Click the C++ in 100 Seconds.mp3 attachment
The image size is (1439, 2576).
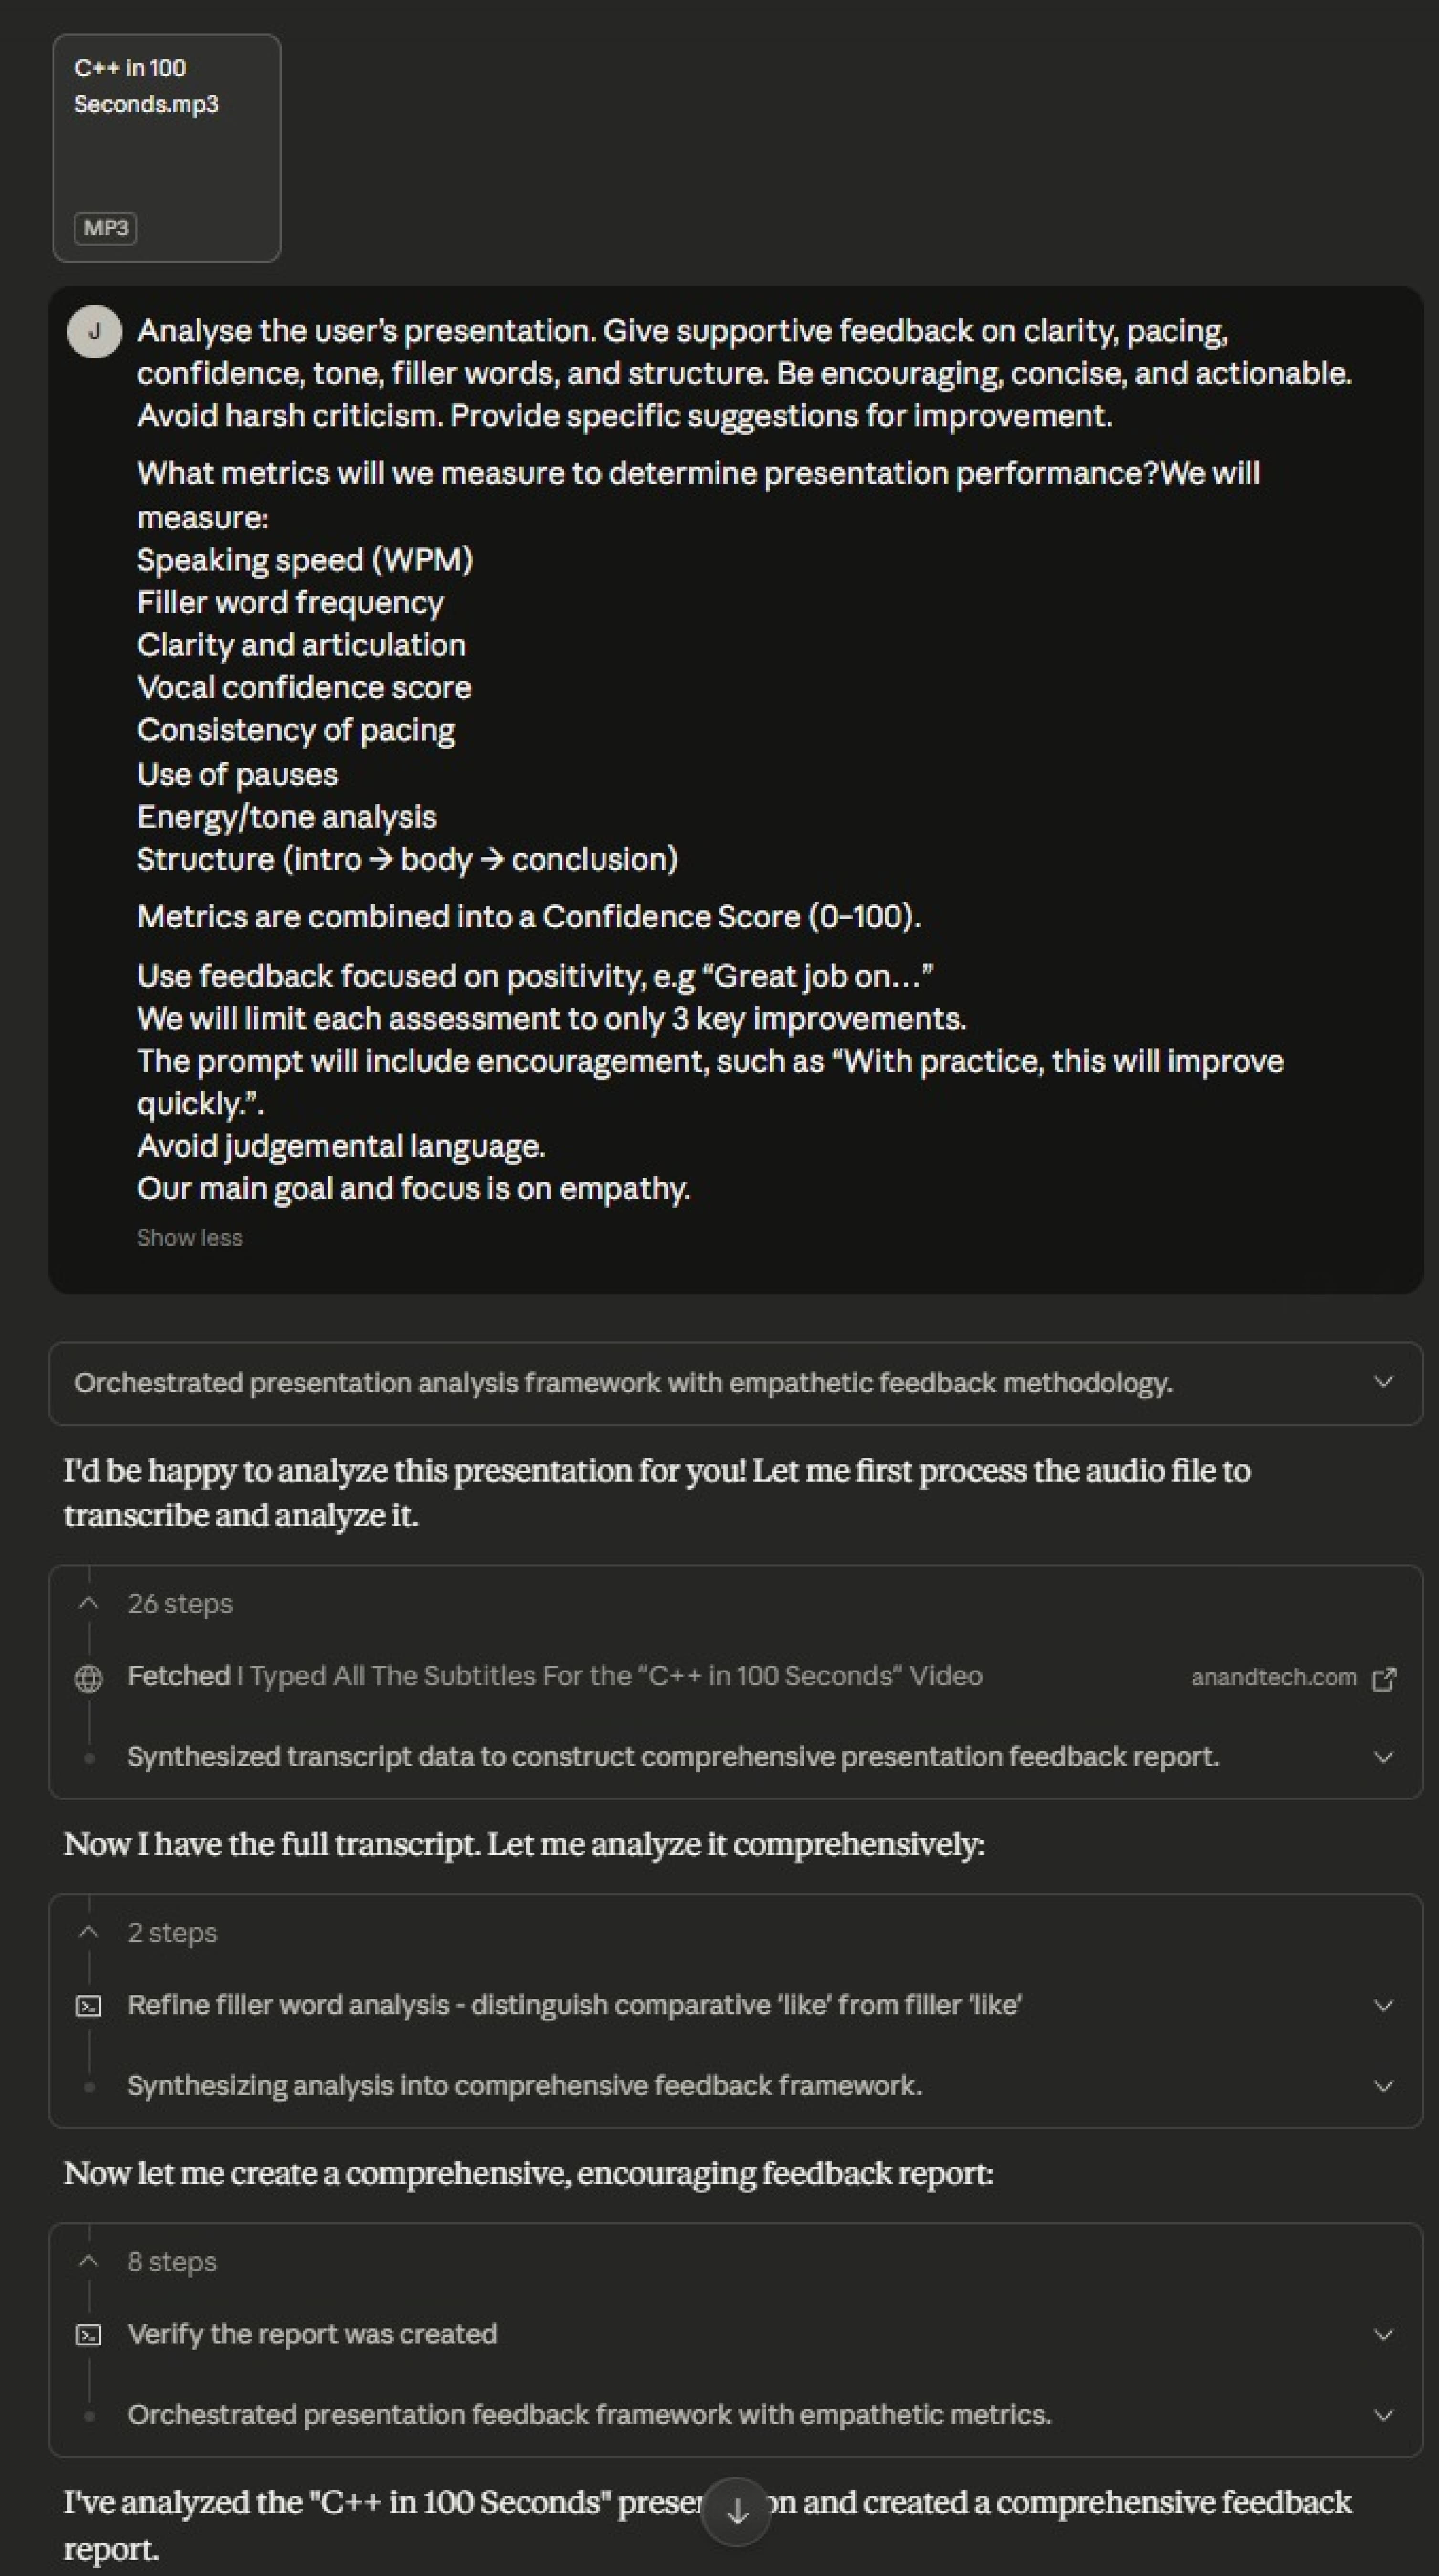(x=166, y=148)
